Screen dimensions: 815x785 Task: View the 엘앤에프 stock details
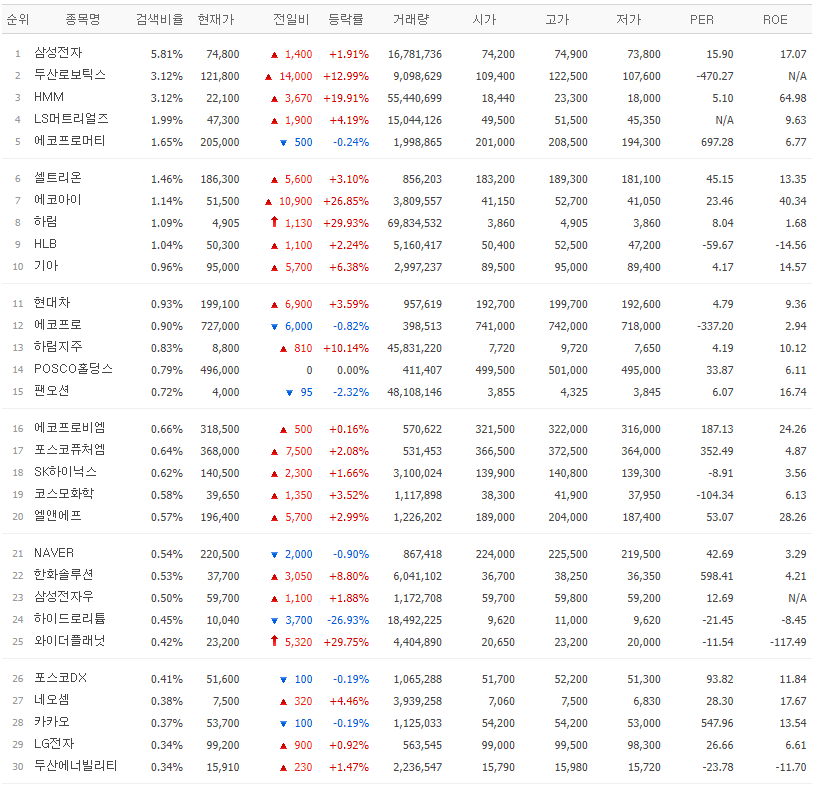coord(58,516)
